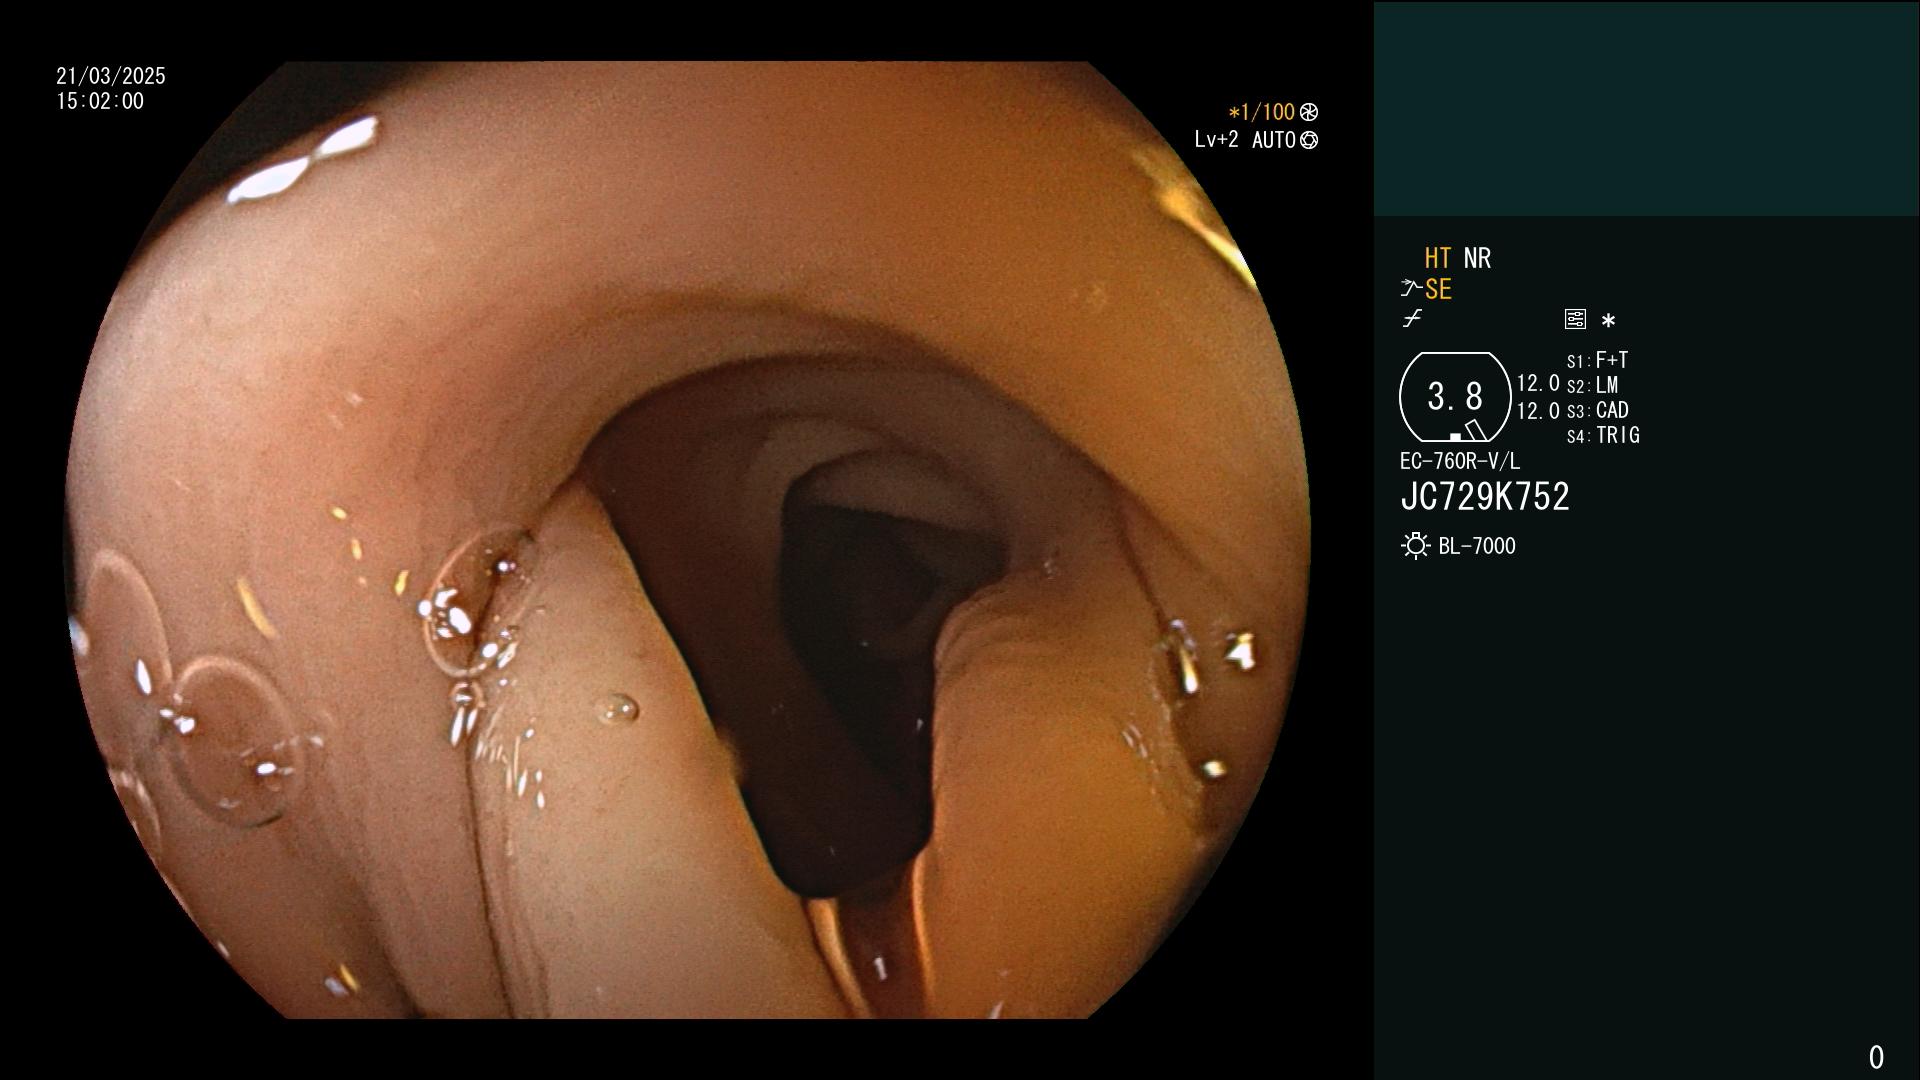Click the BL-7000 light source label
Image resolution: width=1920 pixels, height=1080 pixels.
pyautogui.click(x=1477, y=546)
